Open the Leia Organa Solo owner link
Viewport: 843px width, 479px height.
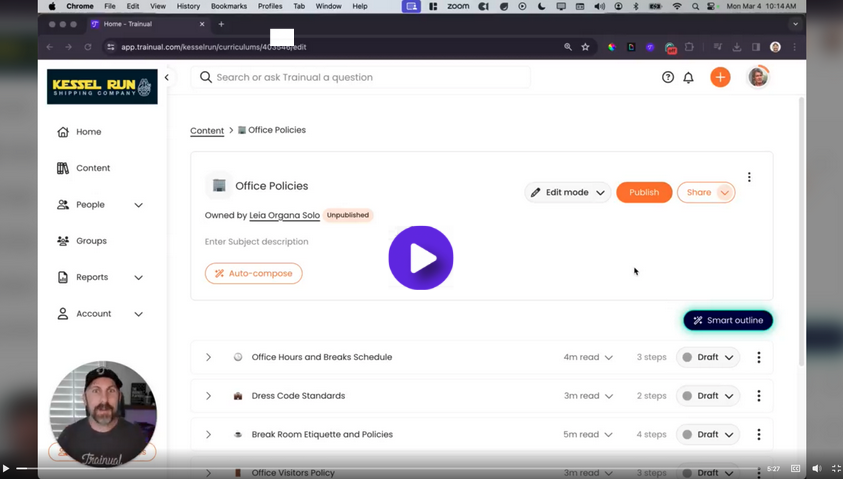click(284, 215)
